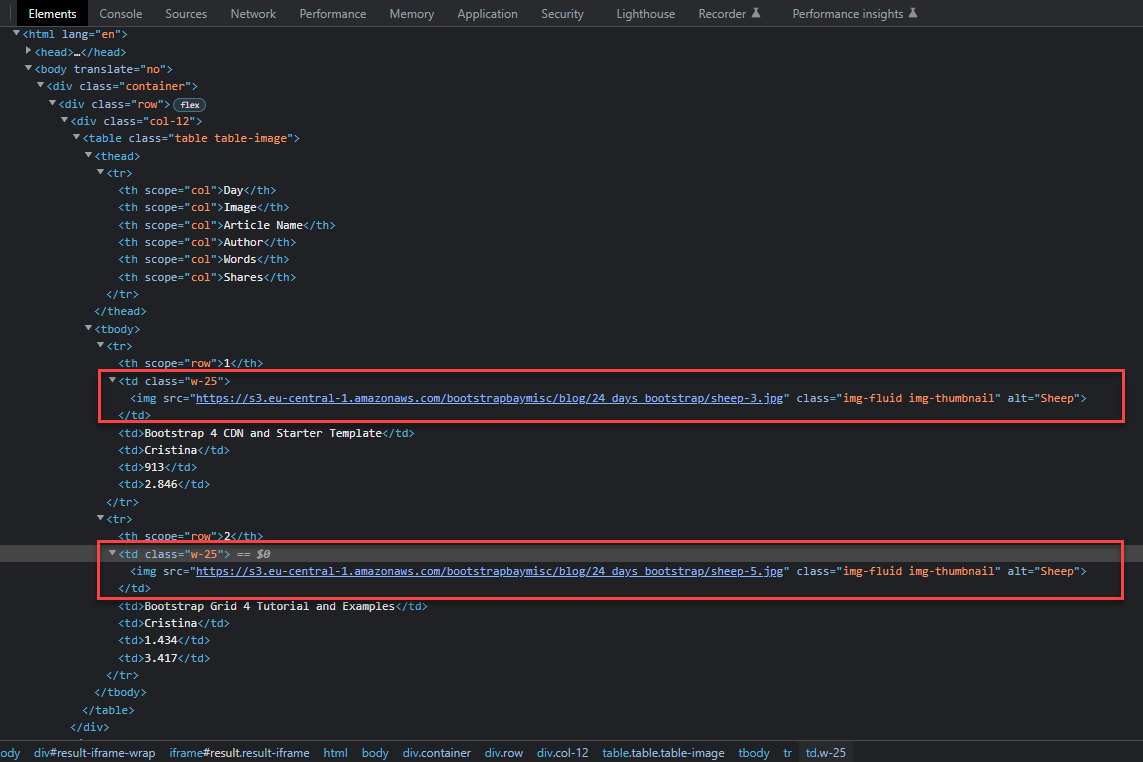Select the Bootstrap Grid 4 Tutorial td line
The width and height of the screenshot is (1143, 762).
tap(273, 606)
